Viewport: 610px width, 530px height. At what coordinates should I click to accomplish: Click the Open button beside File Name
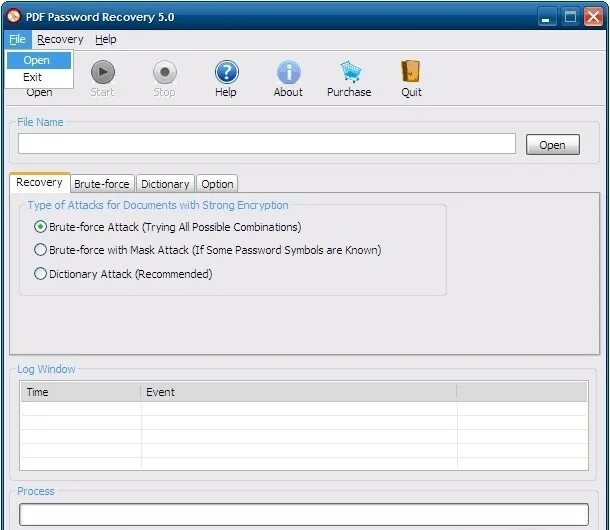tap(553, 145)
